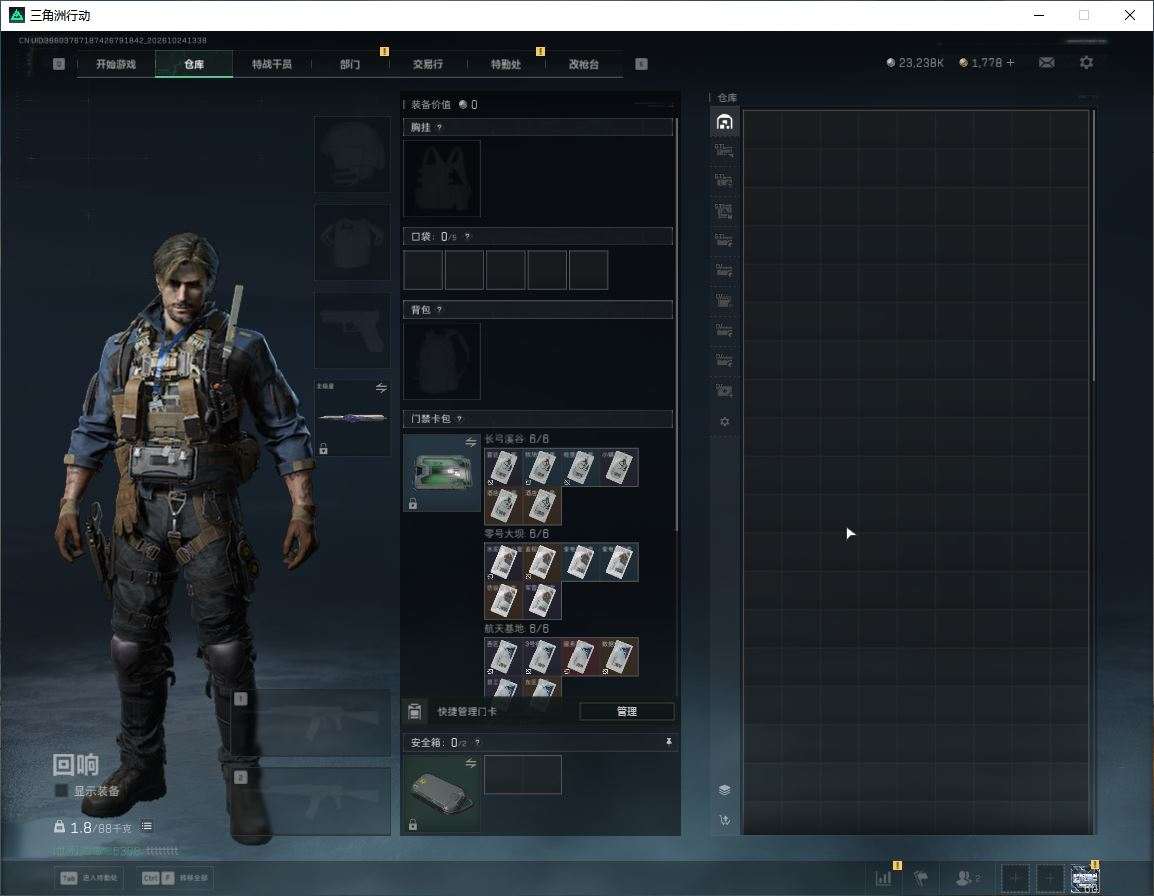Click the help icon next to 门禁卡包
Image resolution: width=1154 pixels, height=896 pixels.
[x=459, y=419]
